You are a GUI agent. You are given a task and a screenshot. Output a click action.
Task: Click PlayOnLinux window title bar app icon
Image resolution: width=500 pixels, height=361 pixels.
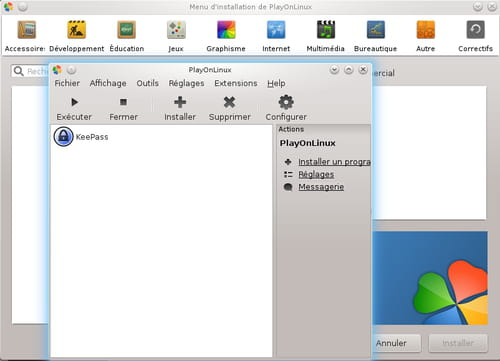[x=57, y=70]
